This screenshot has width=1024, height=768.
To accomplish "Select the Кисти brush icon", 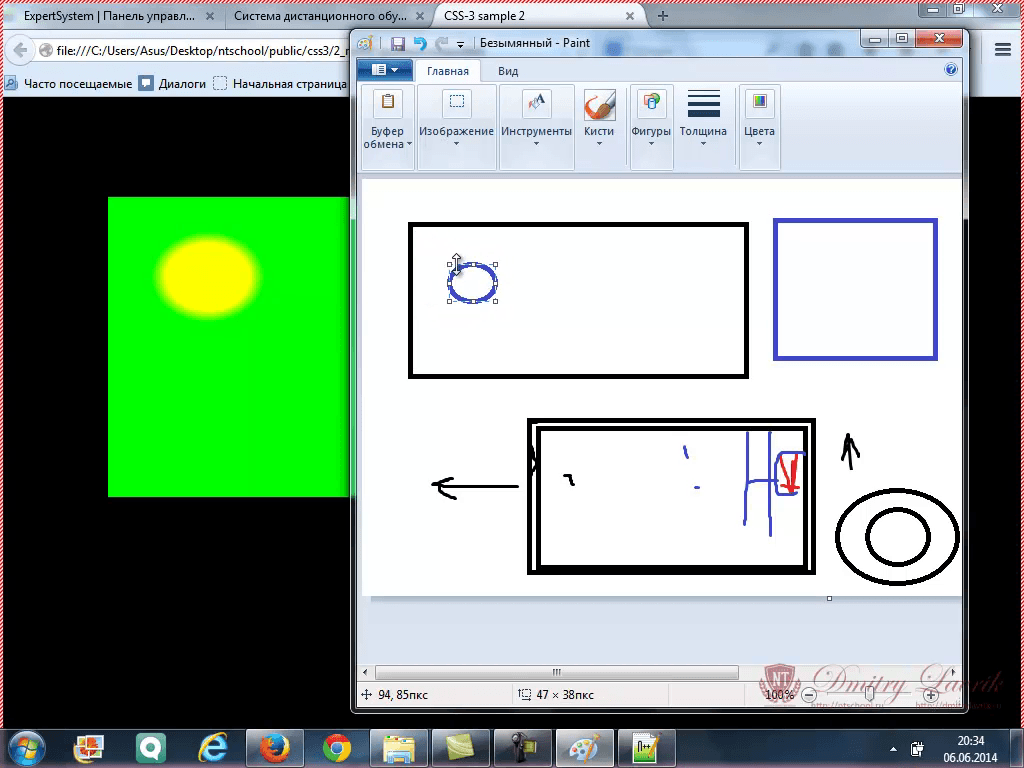I will [600, 104].
